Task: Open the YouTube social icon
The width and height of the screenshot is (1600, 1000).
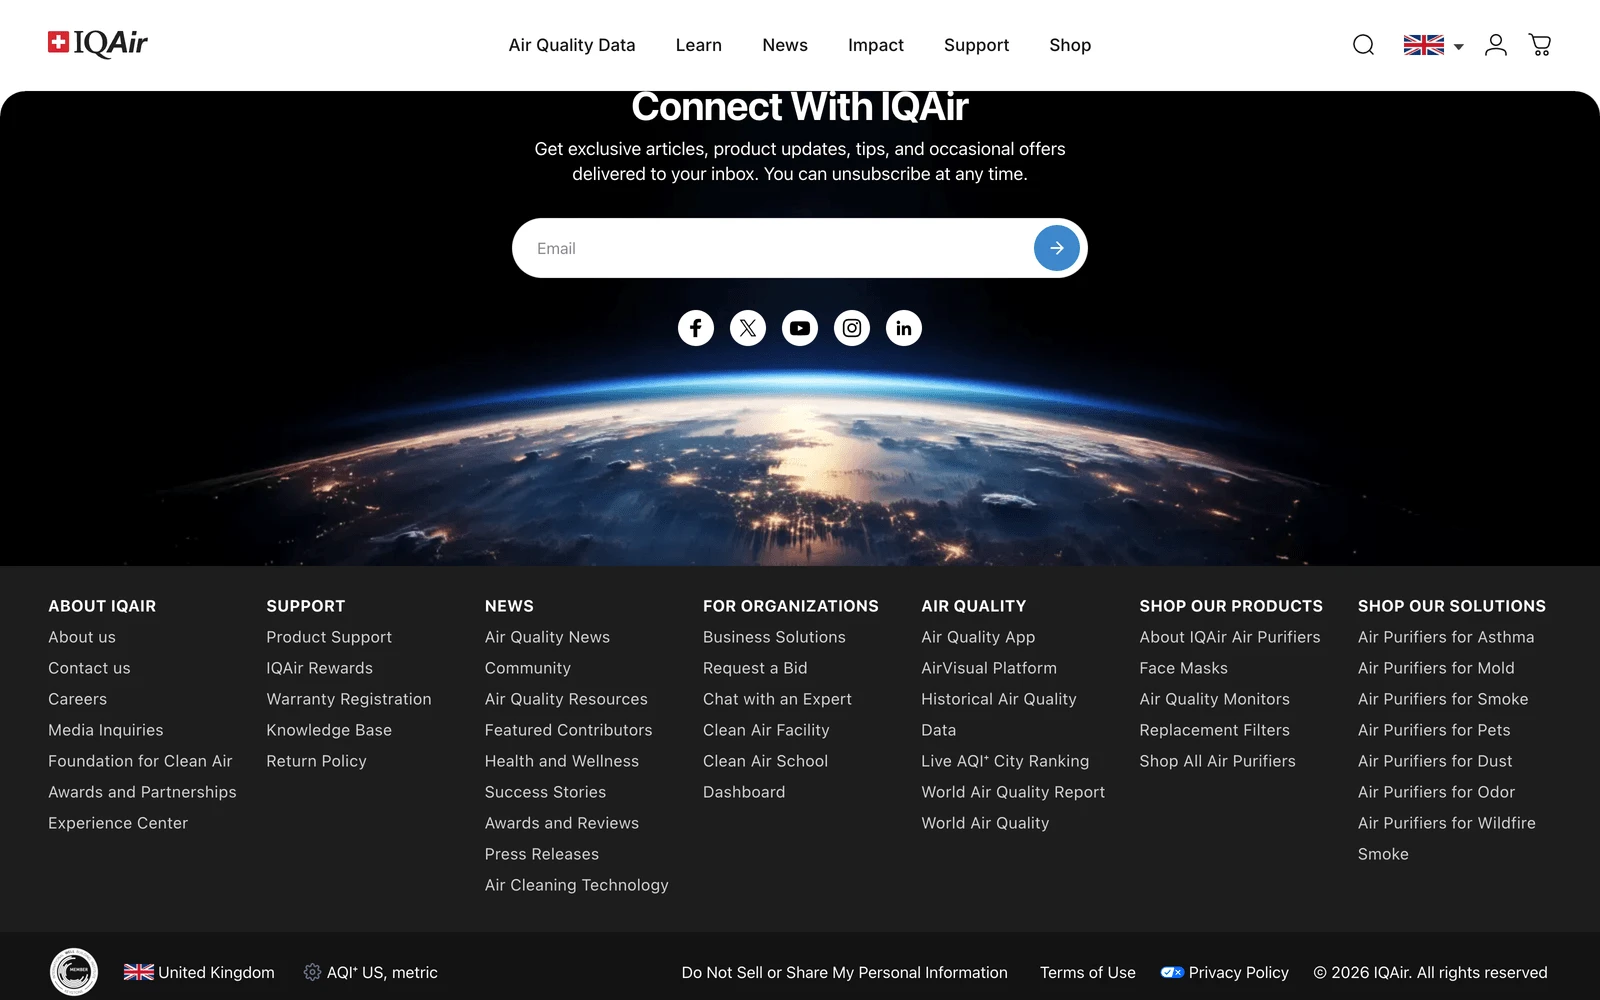Action: tap(800, 328)
